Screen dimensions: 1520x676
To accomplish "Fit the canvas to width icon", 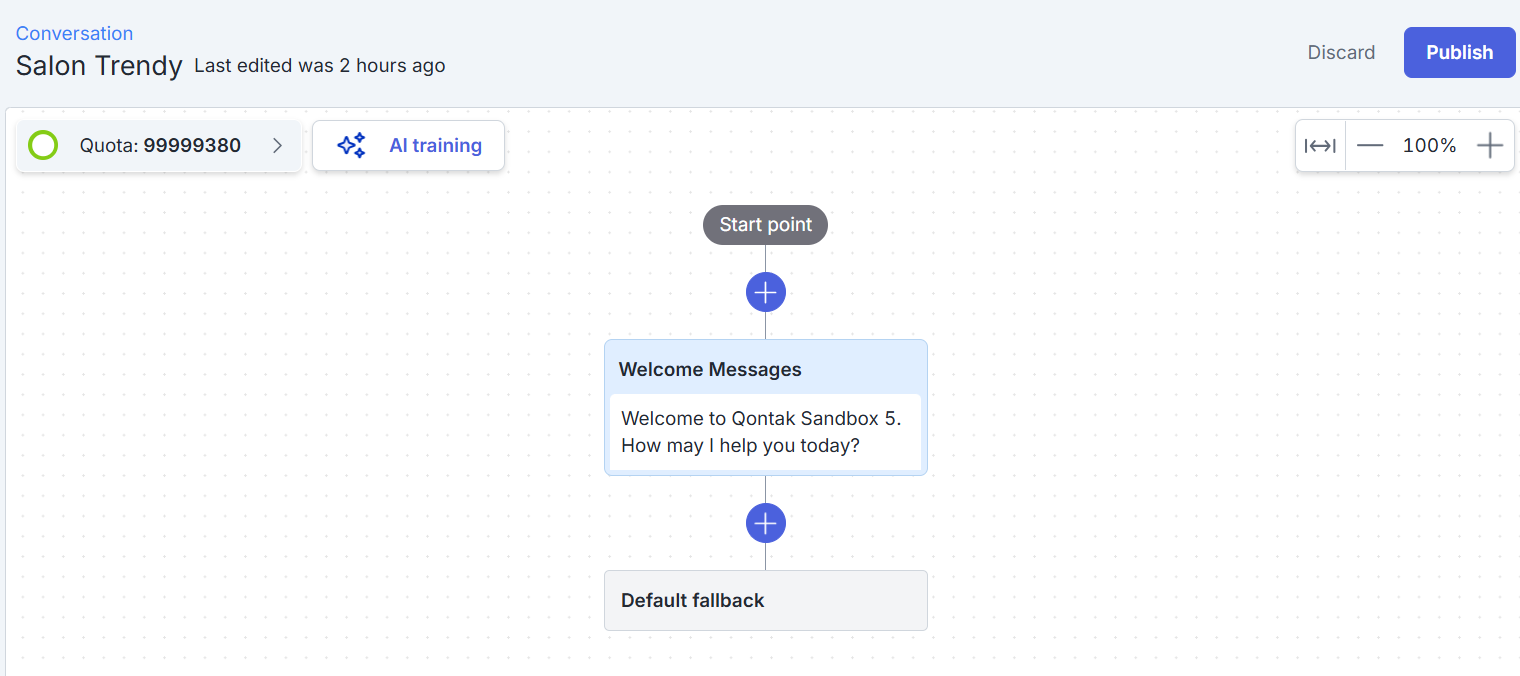I will point(1320,146).
